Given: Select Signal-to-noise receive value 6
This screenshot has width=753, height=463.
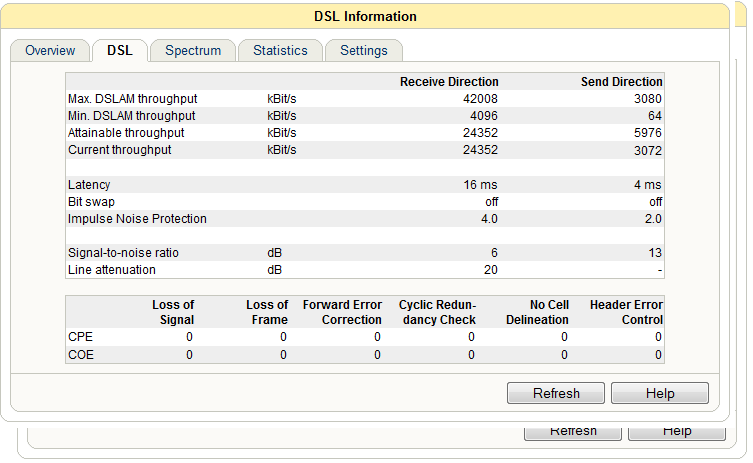Looking at the screenshot, I should point(494,253).
